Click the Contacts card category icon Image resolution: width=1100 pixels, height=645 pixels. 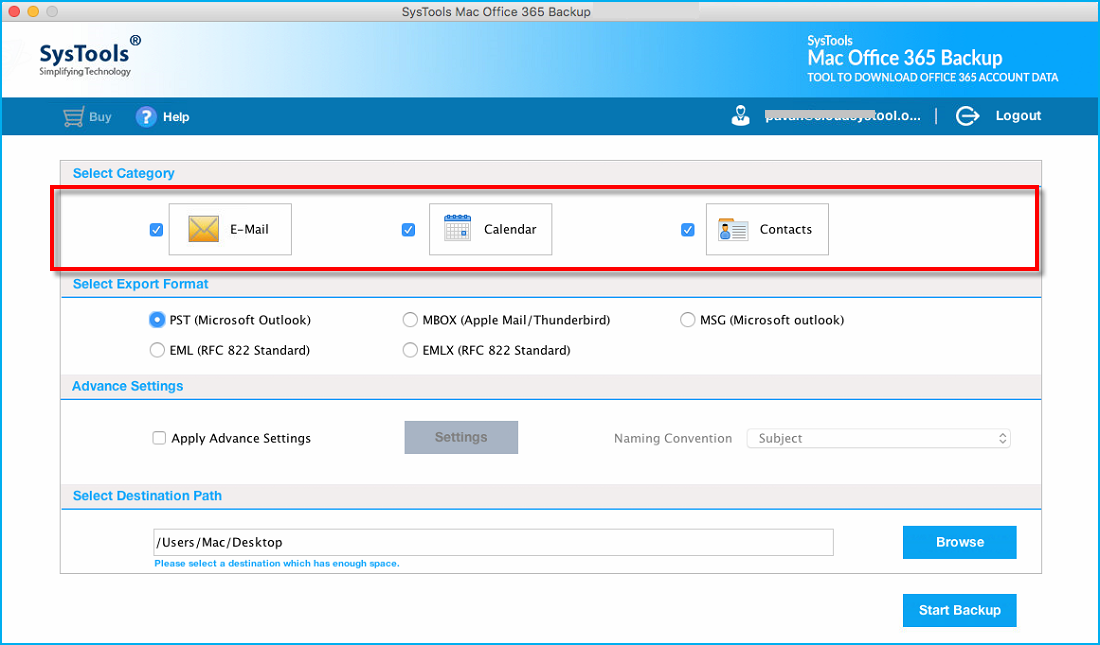point(733,229)
